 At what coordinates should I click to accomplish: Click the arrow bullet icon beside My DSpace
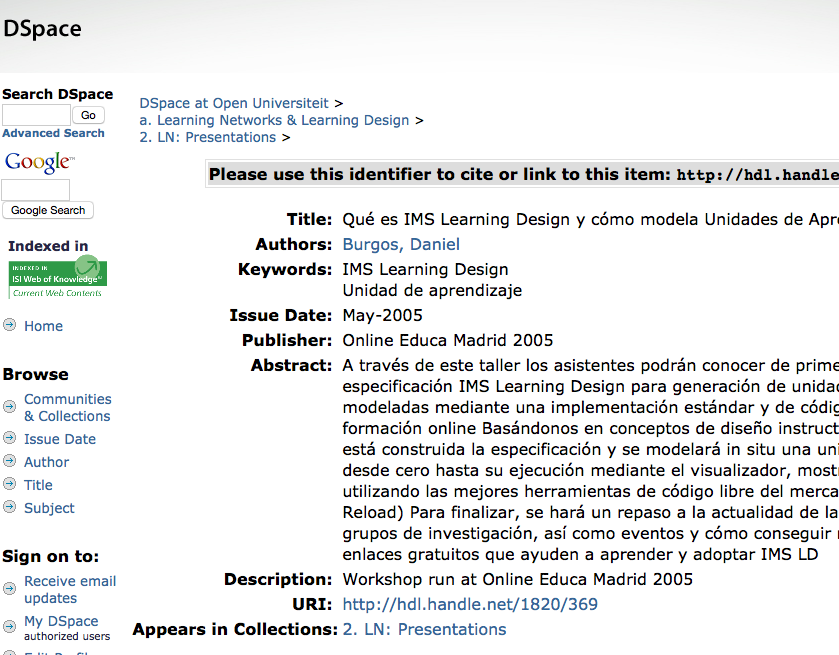coord(9,627)
